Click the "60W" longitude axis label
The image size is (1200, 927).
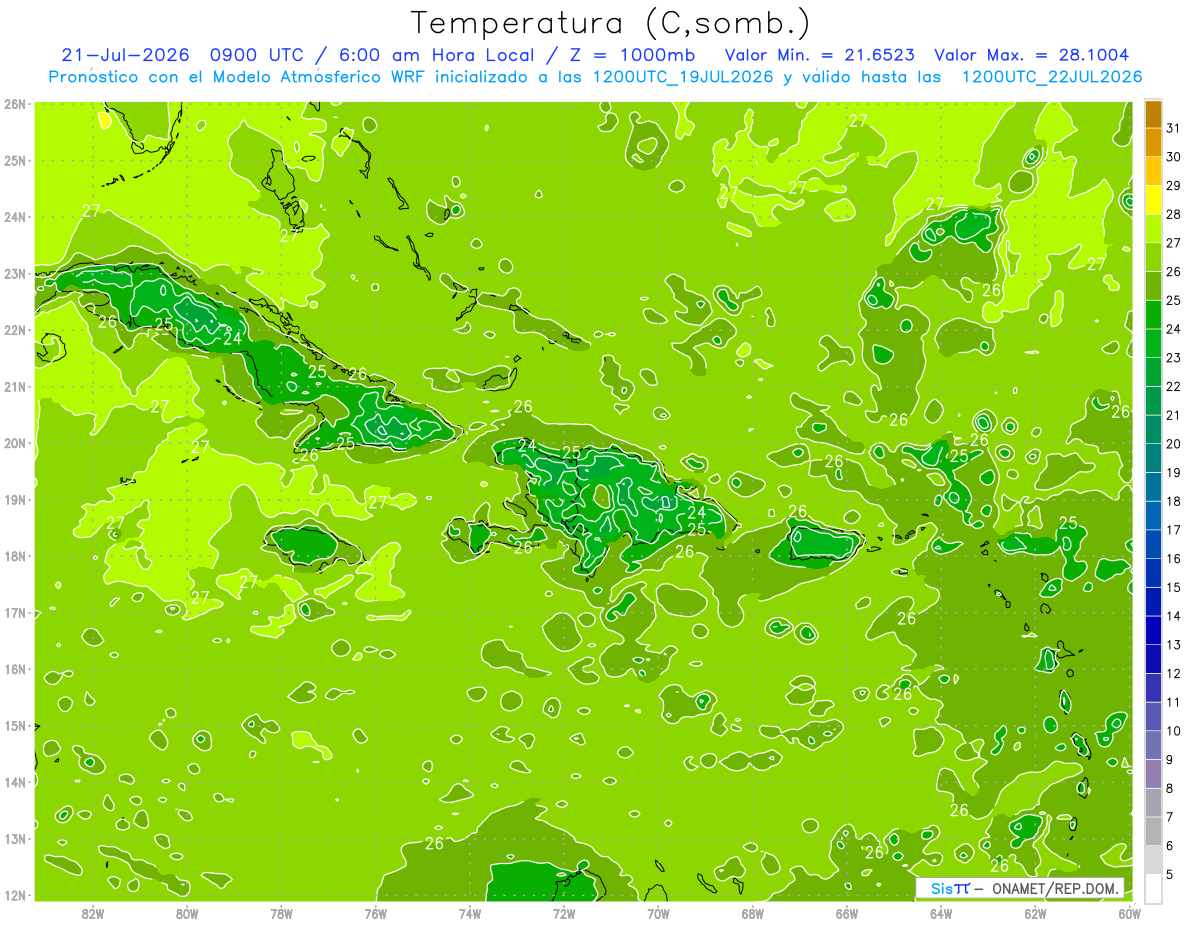(x=1129, y=913)
